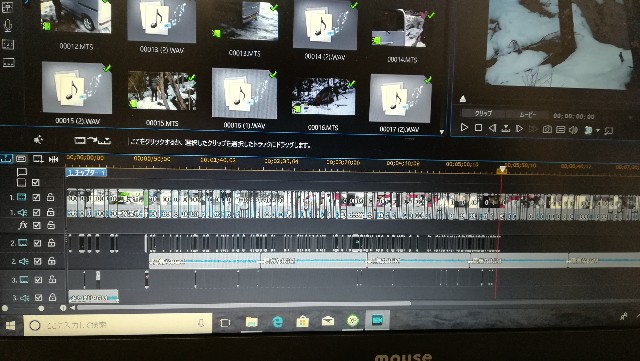The image size is (640, 361).
Task: Click the chapter track speech bubble icon
Action: [x=22, y=172]
